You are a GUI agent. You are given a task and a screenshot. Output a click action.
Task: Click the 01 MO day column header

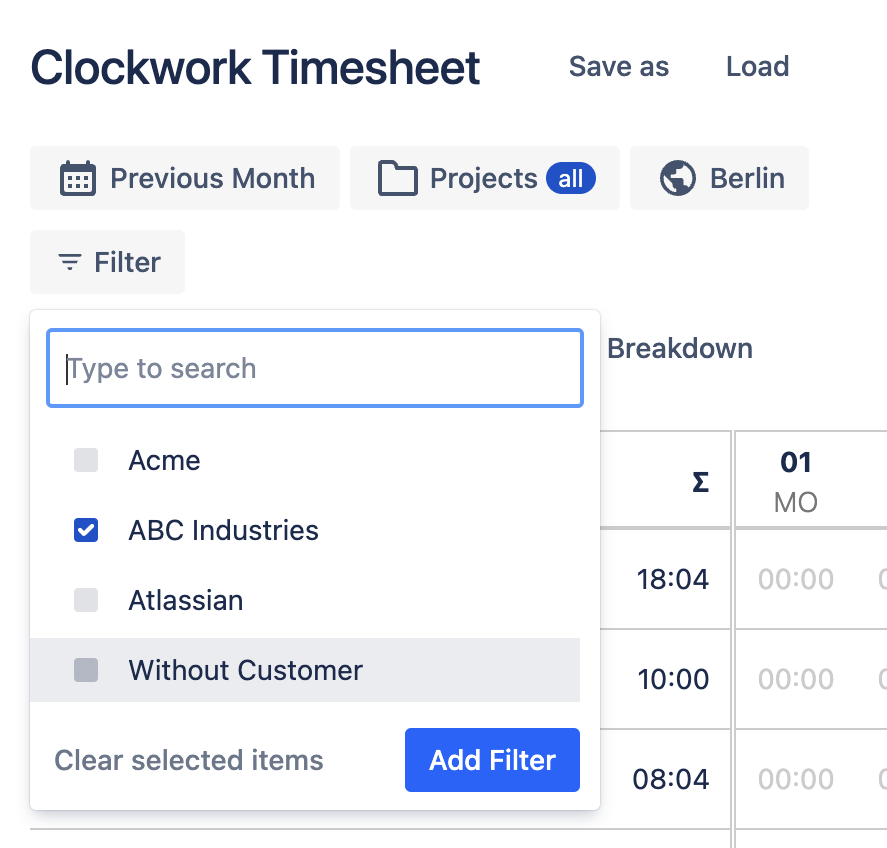(796, 481)
